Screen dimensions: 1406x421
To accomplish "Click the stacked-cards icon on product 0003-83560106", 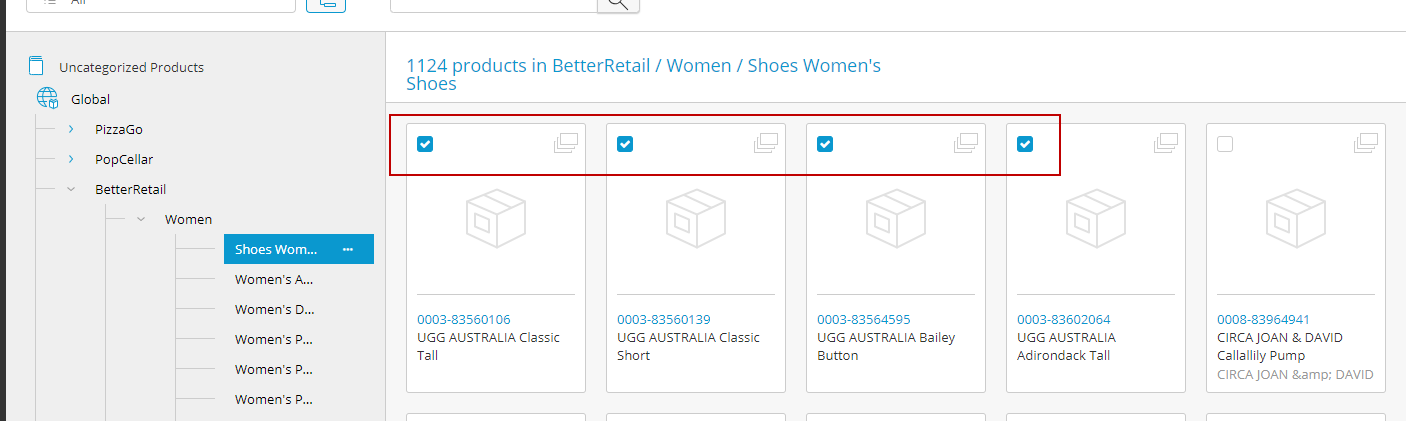I will pos(566,143).
